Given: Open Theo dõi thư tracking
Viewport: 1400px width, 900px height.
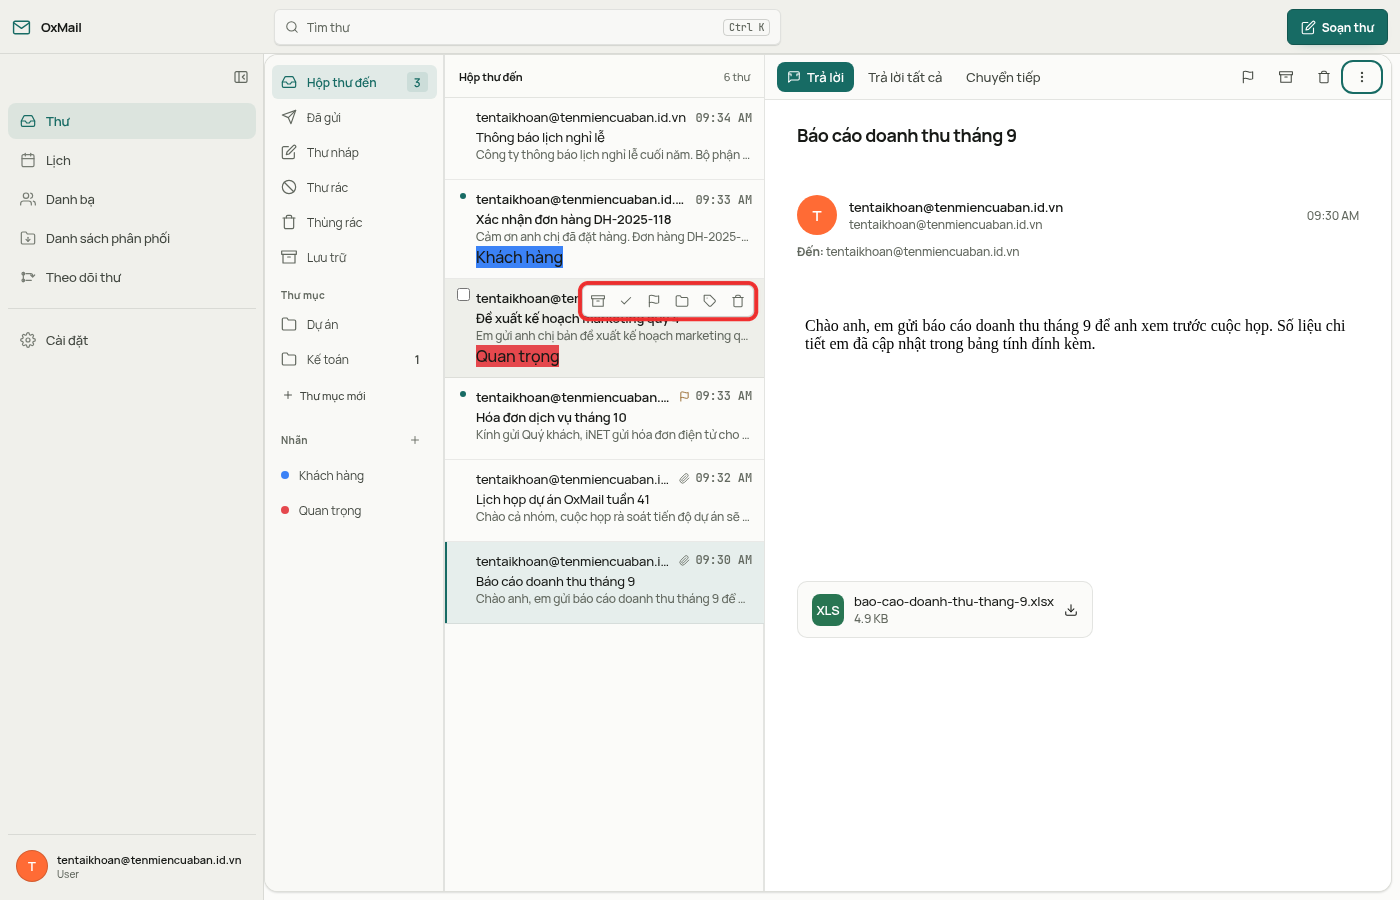Looking at the screenshot, I should pyautogui.click(x=132, y=277).
